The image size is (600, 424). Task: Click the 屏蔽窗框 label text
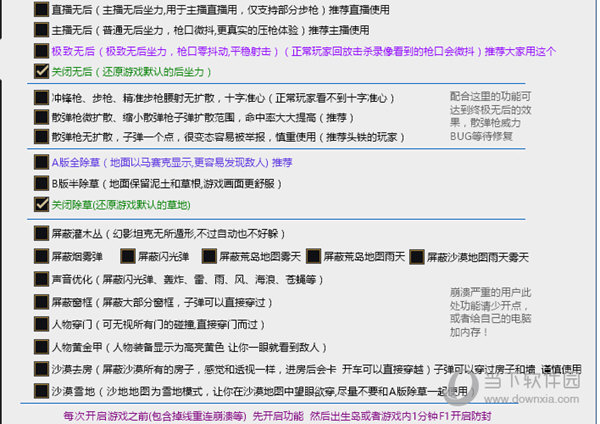click(162, 303)
